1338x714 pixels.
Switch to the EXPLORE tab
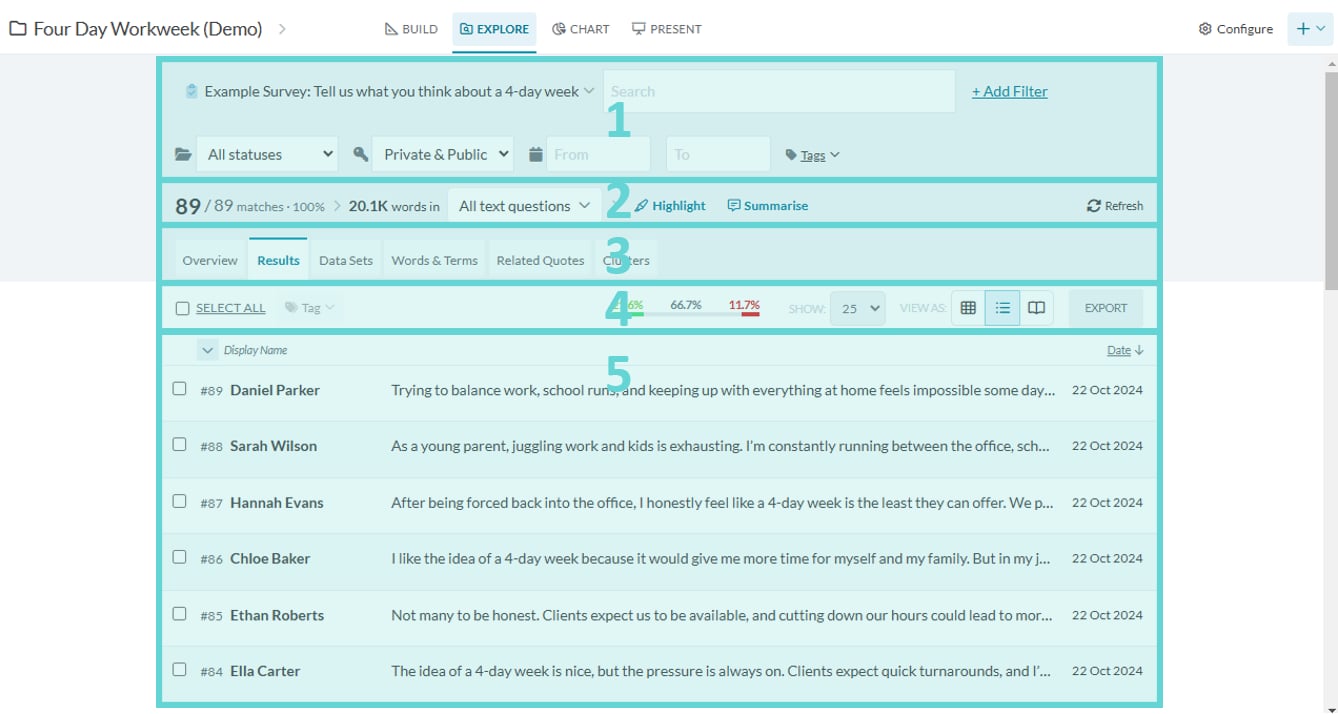point(494,29)
